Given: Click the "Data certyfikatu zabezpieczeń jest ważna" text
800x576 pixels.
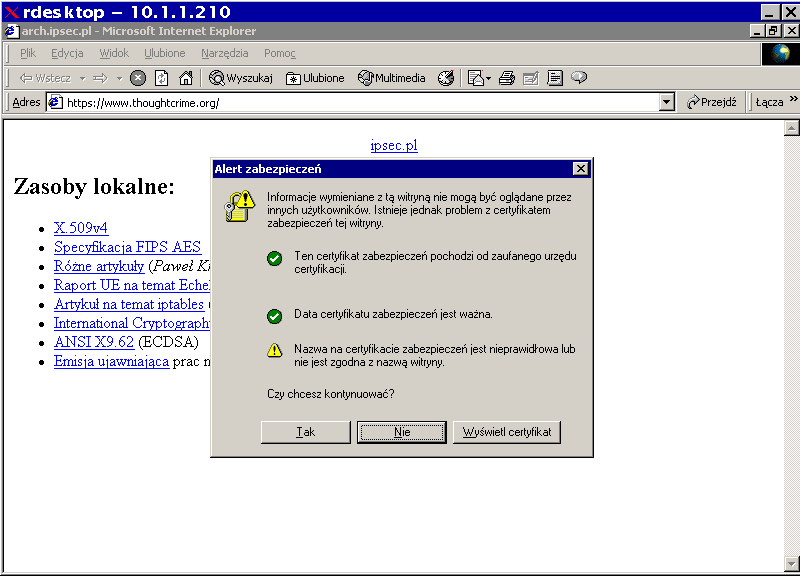Looking at the screenshot, I should click(393, 314).
